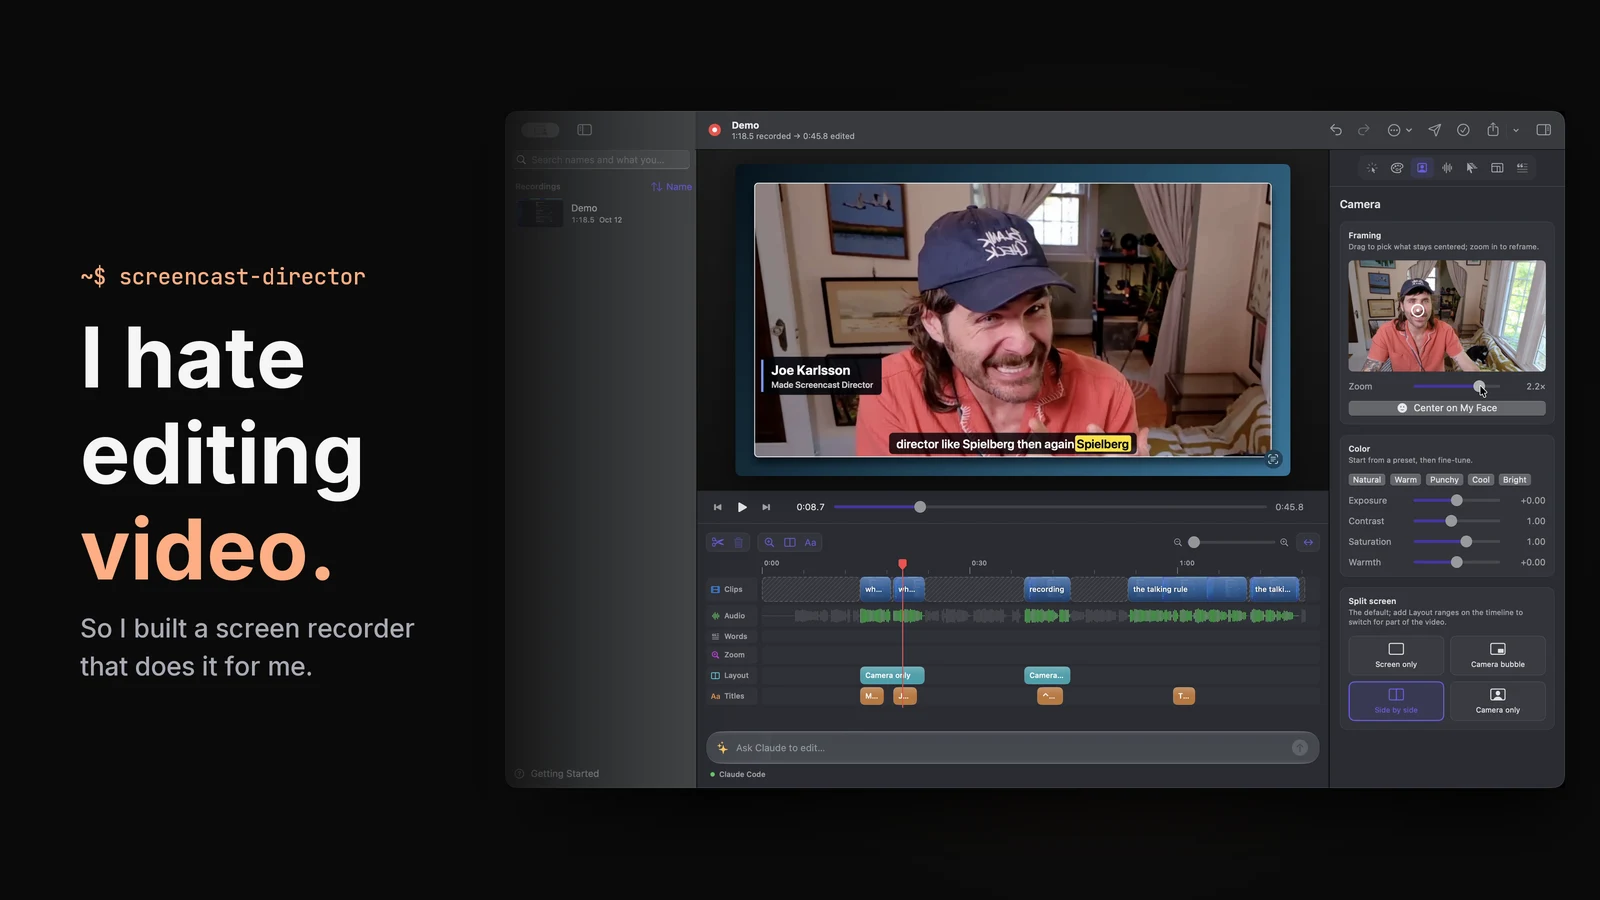
Task: Fit timeline to width button
Action: (1308, 542)
